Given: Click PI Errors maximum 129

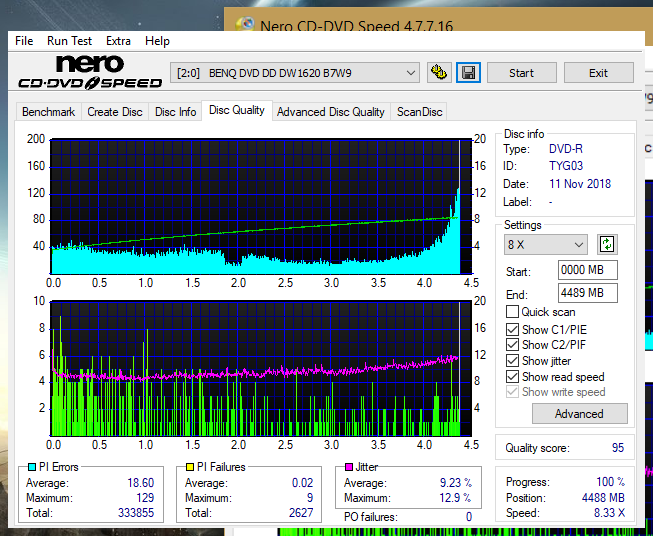Looking at the screenshot, I should click(145, 498).
